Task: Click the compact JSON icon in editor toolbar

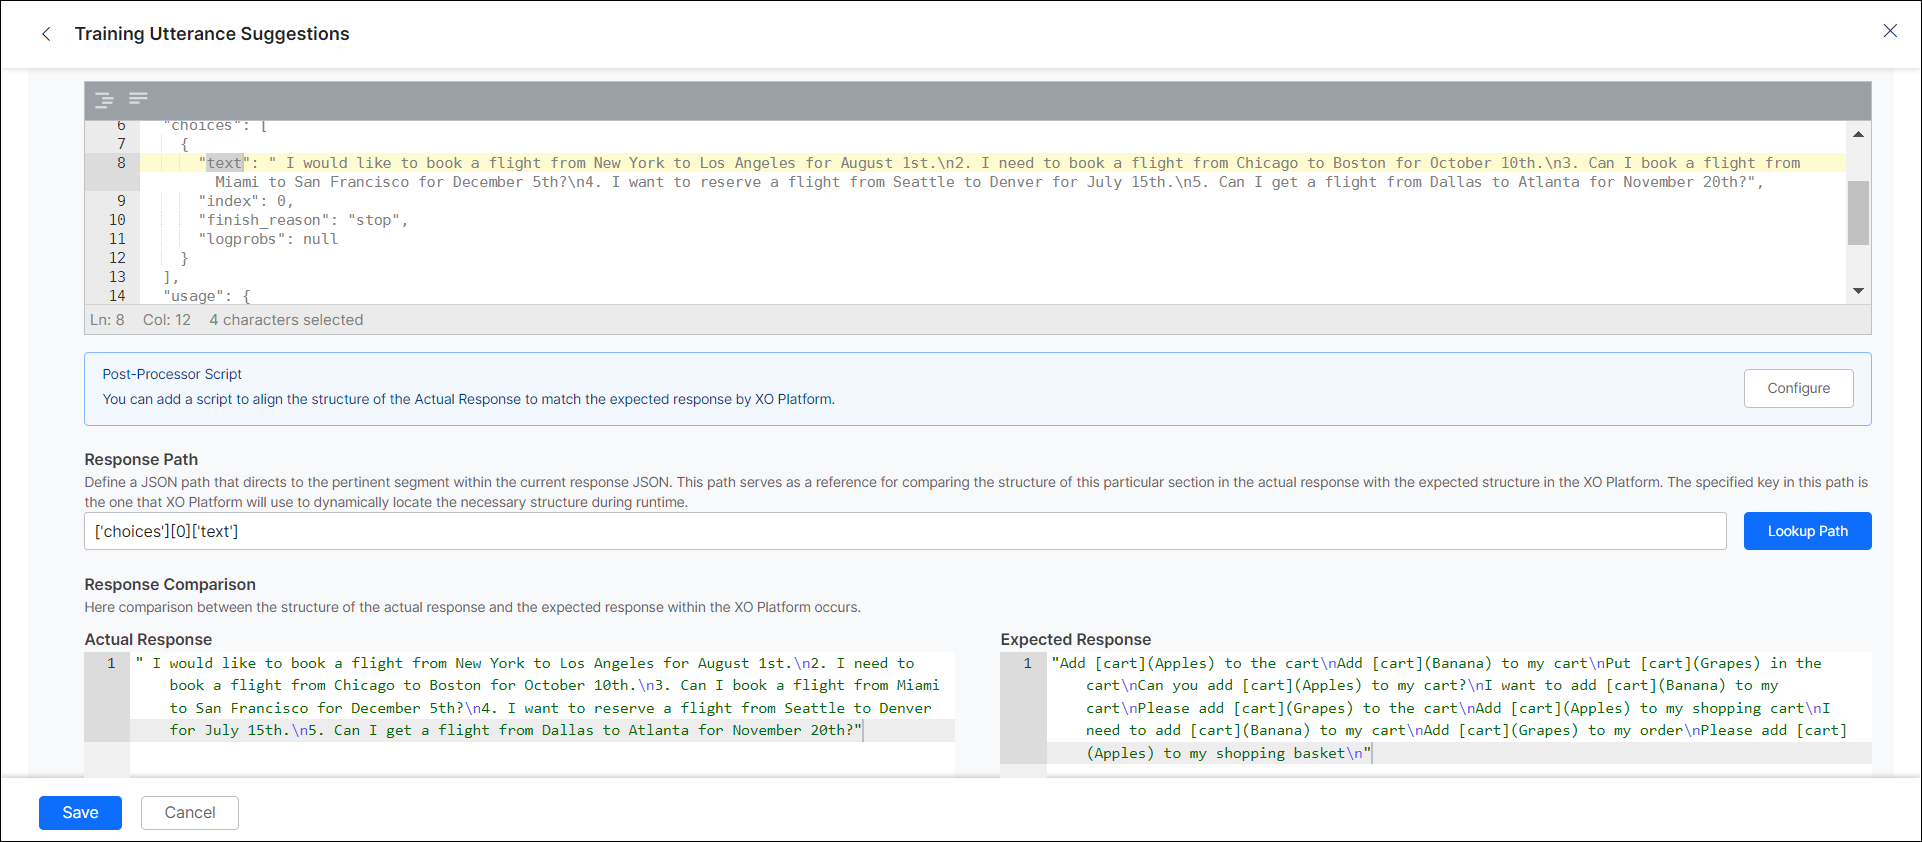Action: pos(138,98)
